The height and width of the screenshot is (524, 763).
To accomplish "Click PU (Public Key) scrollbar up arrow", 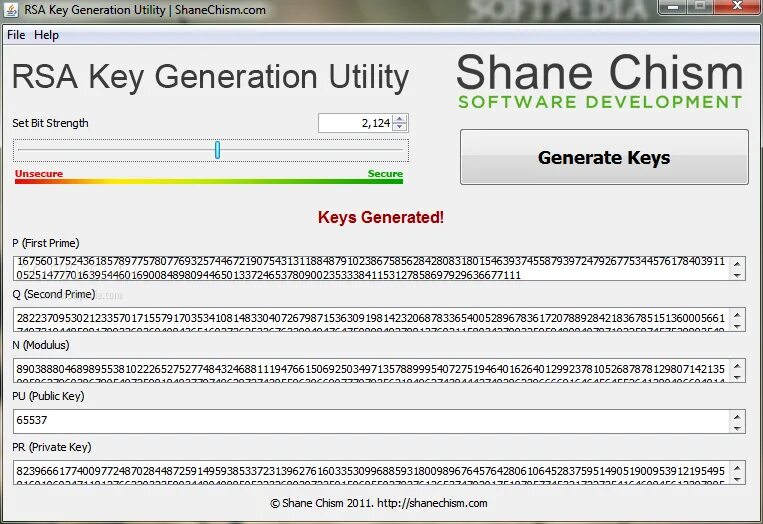I will click(x=737, y=416).
